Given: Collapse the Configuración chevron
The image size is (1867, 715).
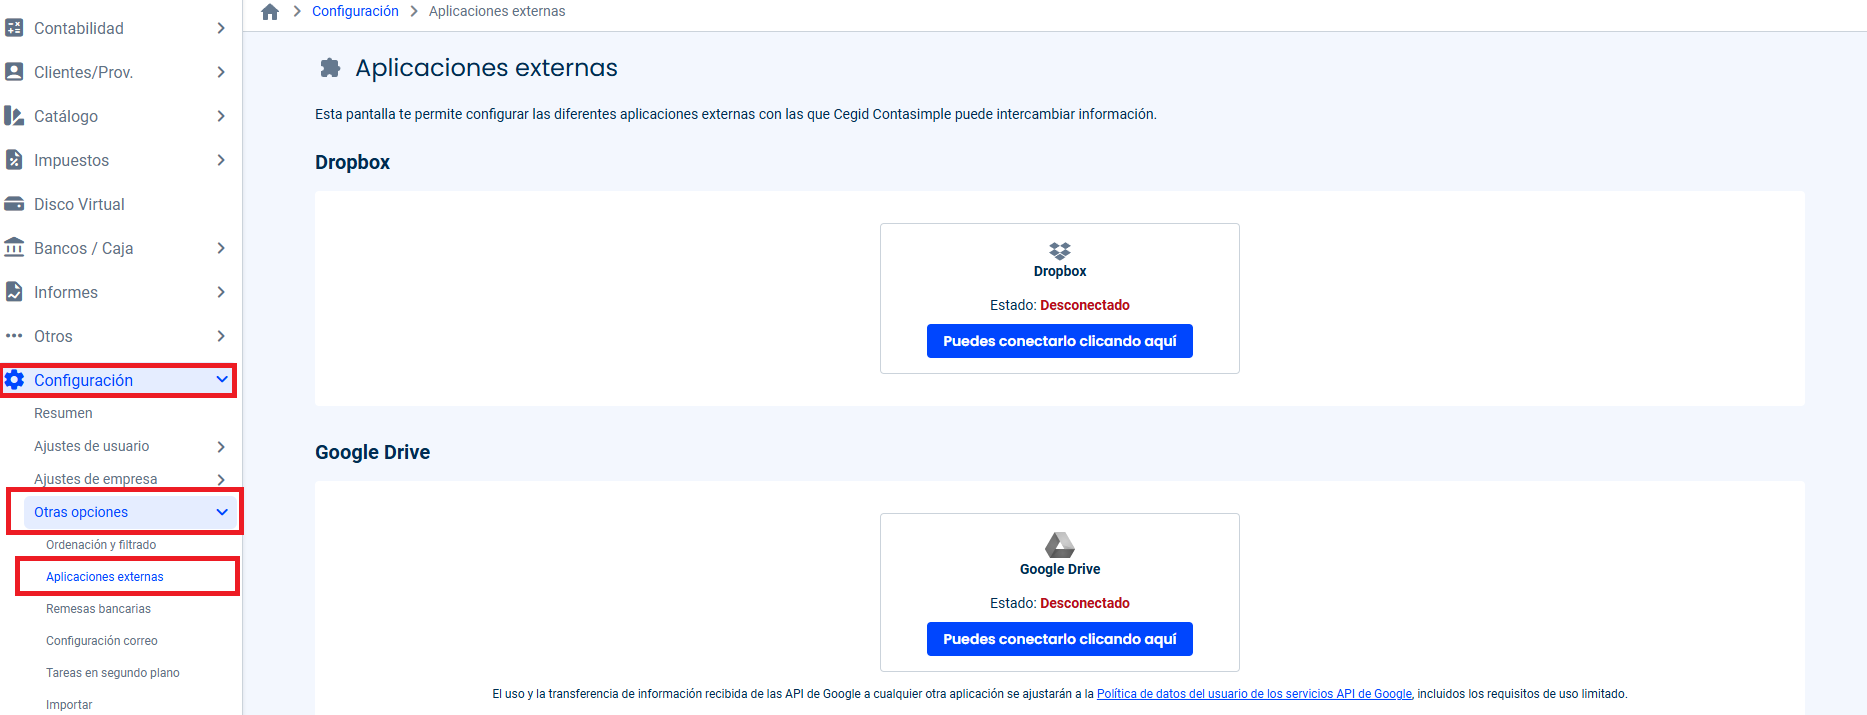Looking at the screenshot, I should pyautogui.click(x=222, y=380).
